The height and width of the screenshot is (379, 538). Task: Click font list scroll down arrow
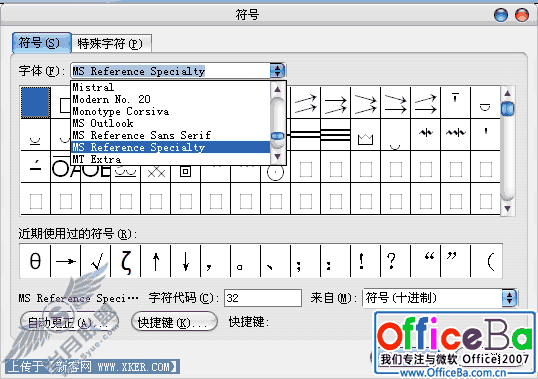(x=278, y=157)
